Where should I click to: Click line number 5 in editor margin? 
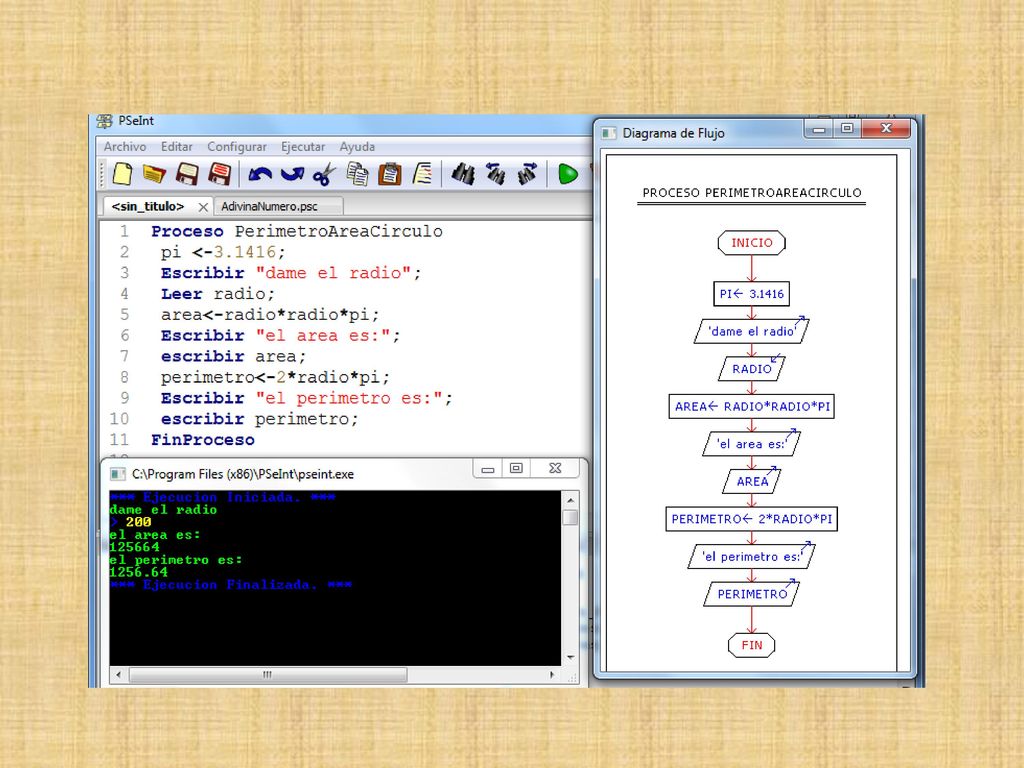[124, 315]
